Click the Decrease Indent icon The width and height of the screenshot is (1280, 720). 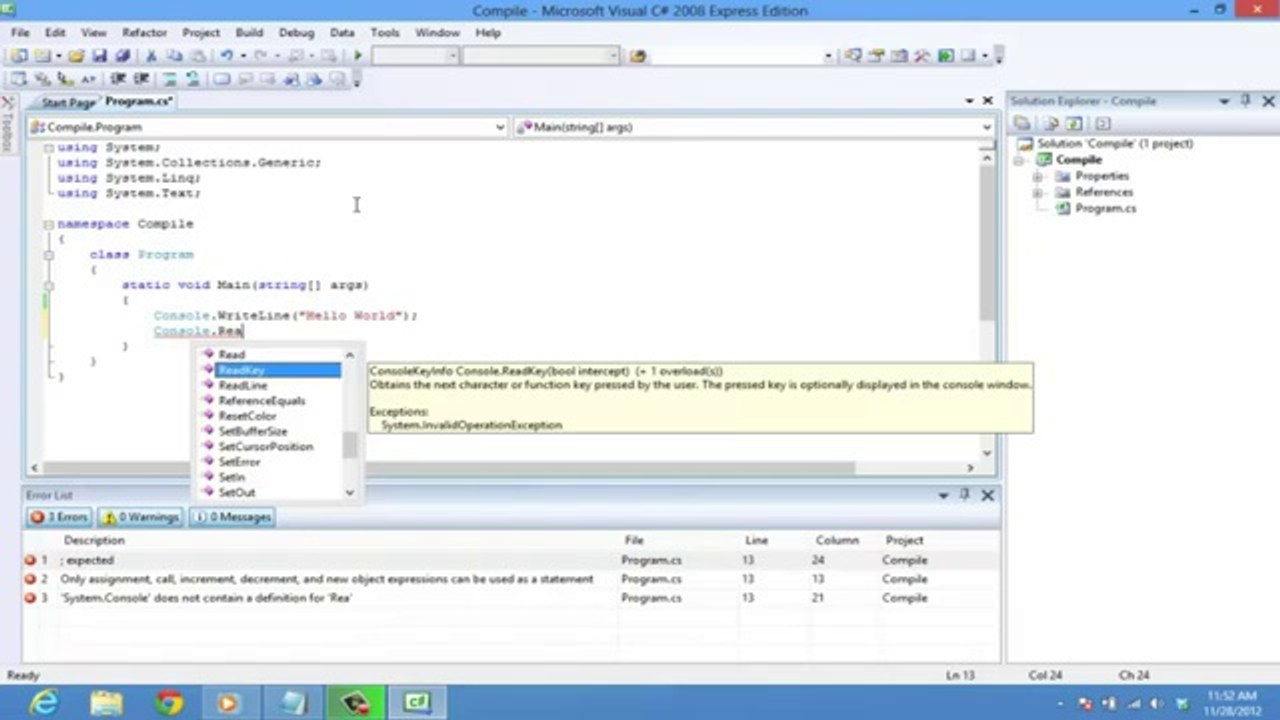(x=117, y=78)
